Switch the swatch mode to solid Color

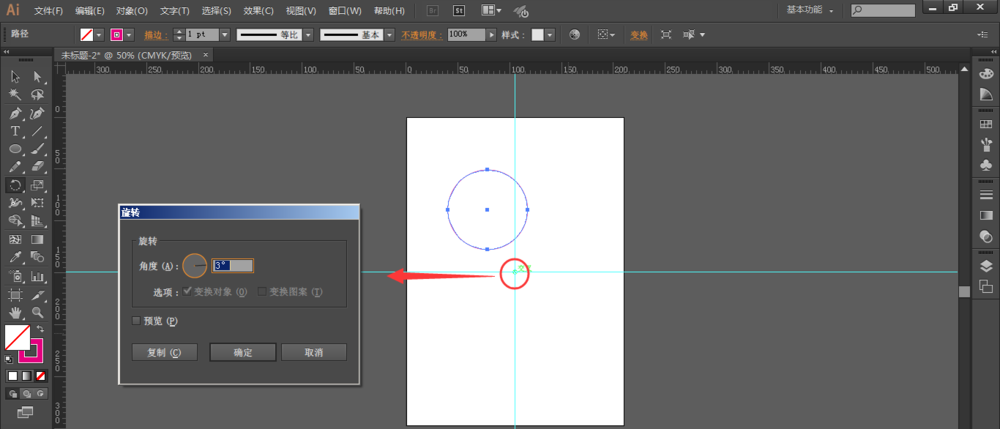(12, 375)
